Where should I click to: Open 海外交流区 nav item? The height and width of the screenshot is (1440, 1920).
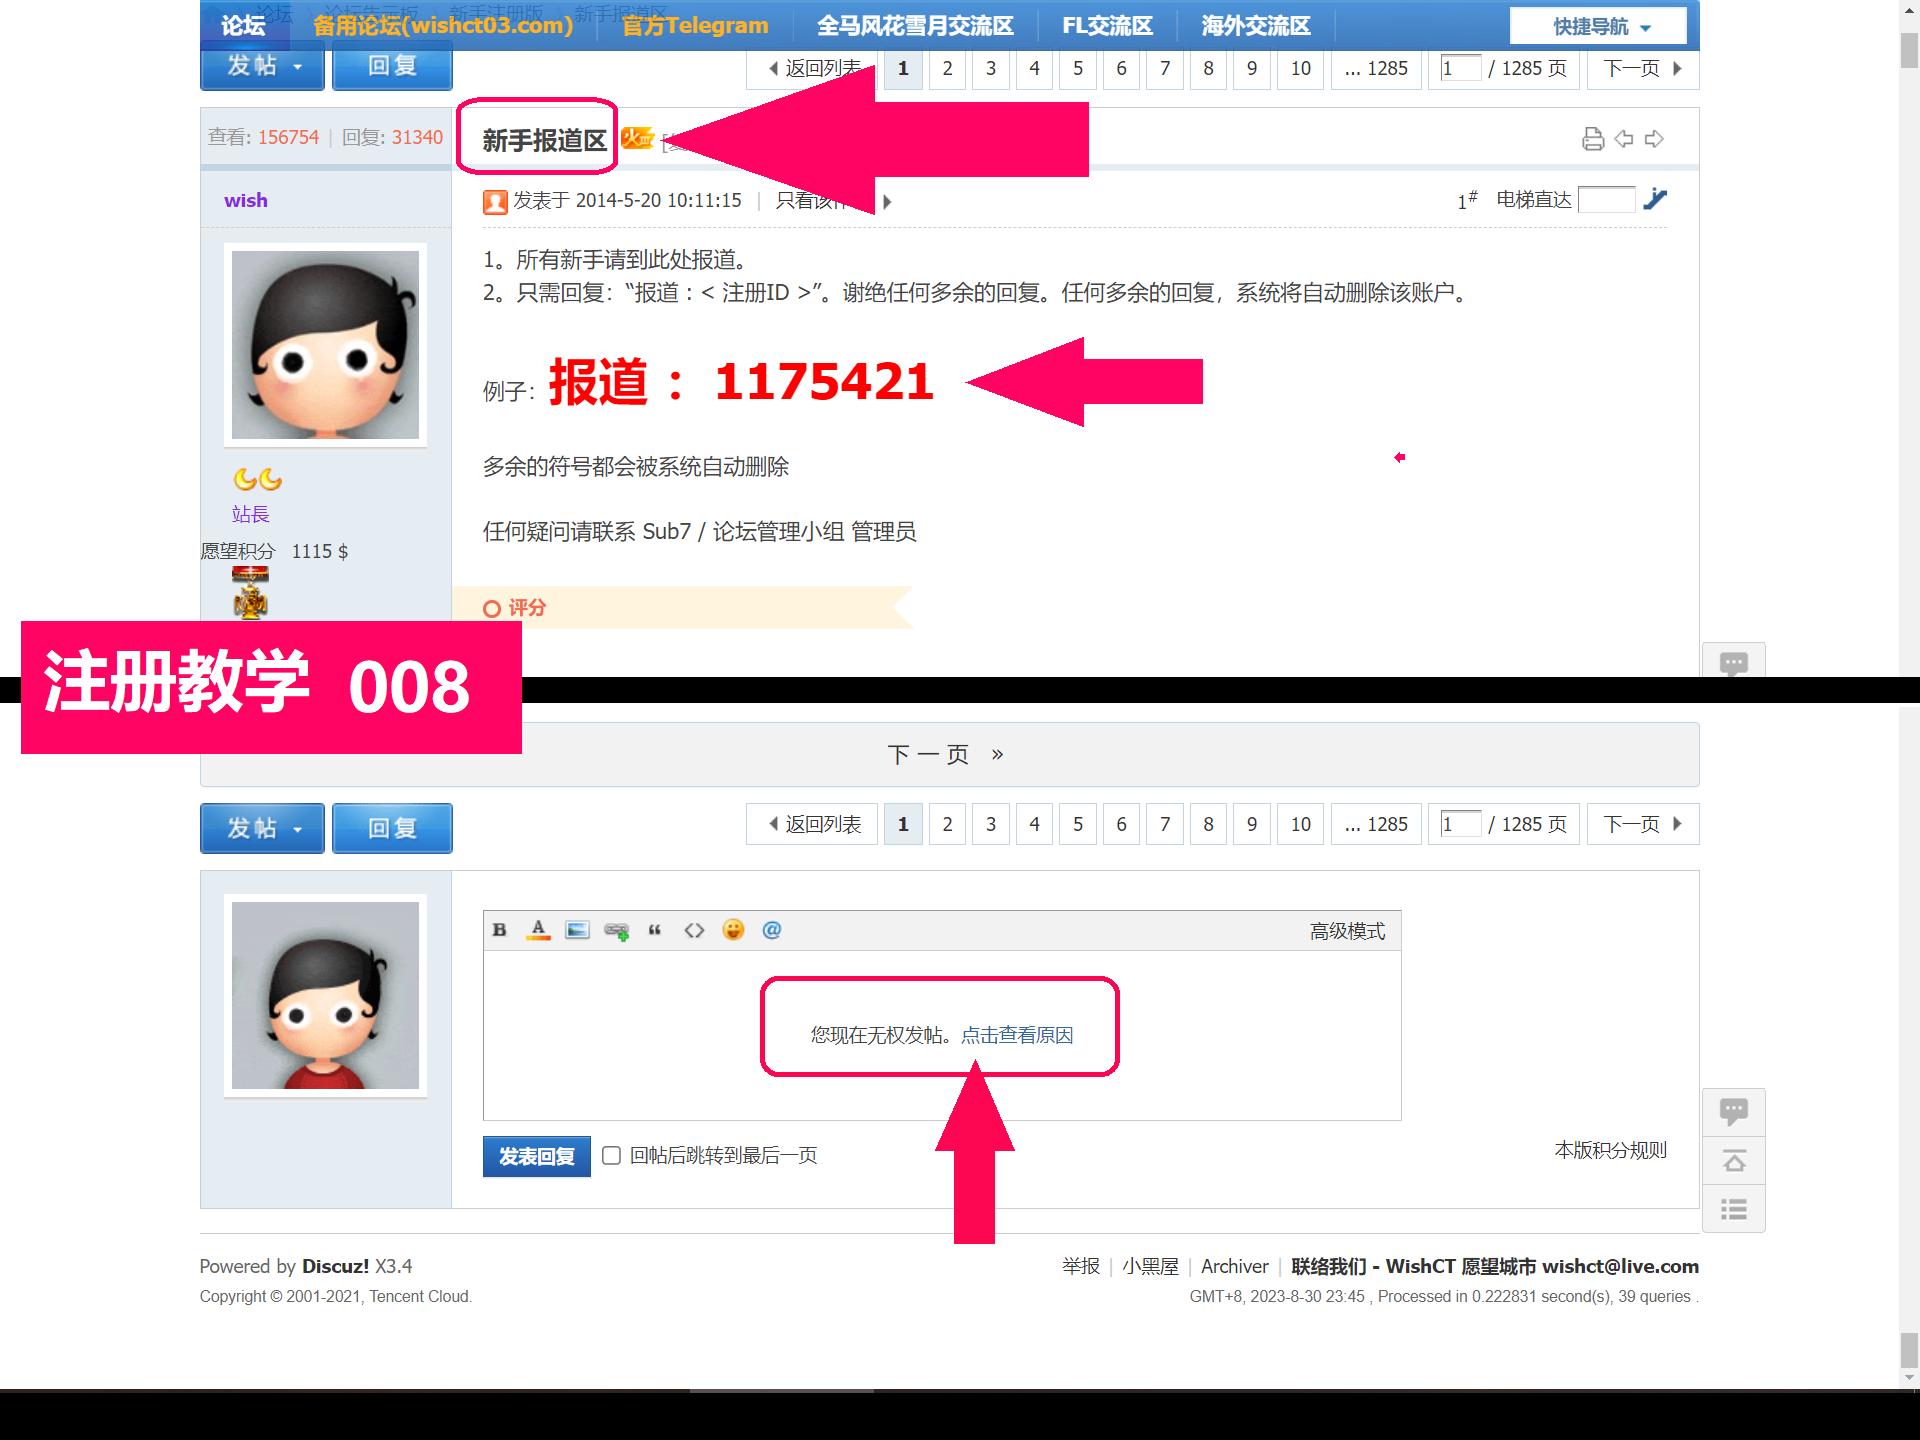point(1256,26)
